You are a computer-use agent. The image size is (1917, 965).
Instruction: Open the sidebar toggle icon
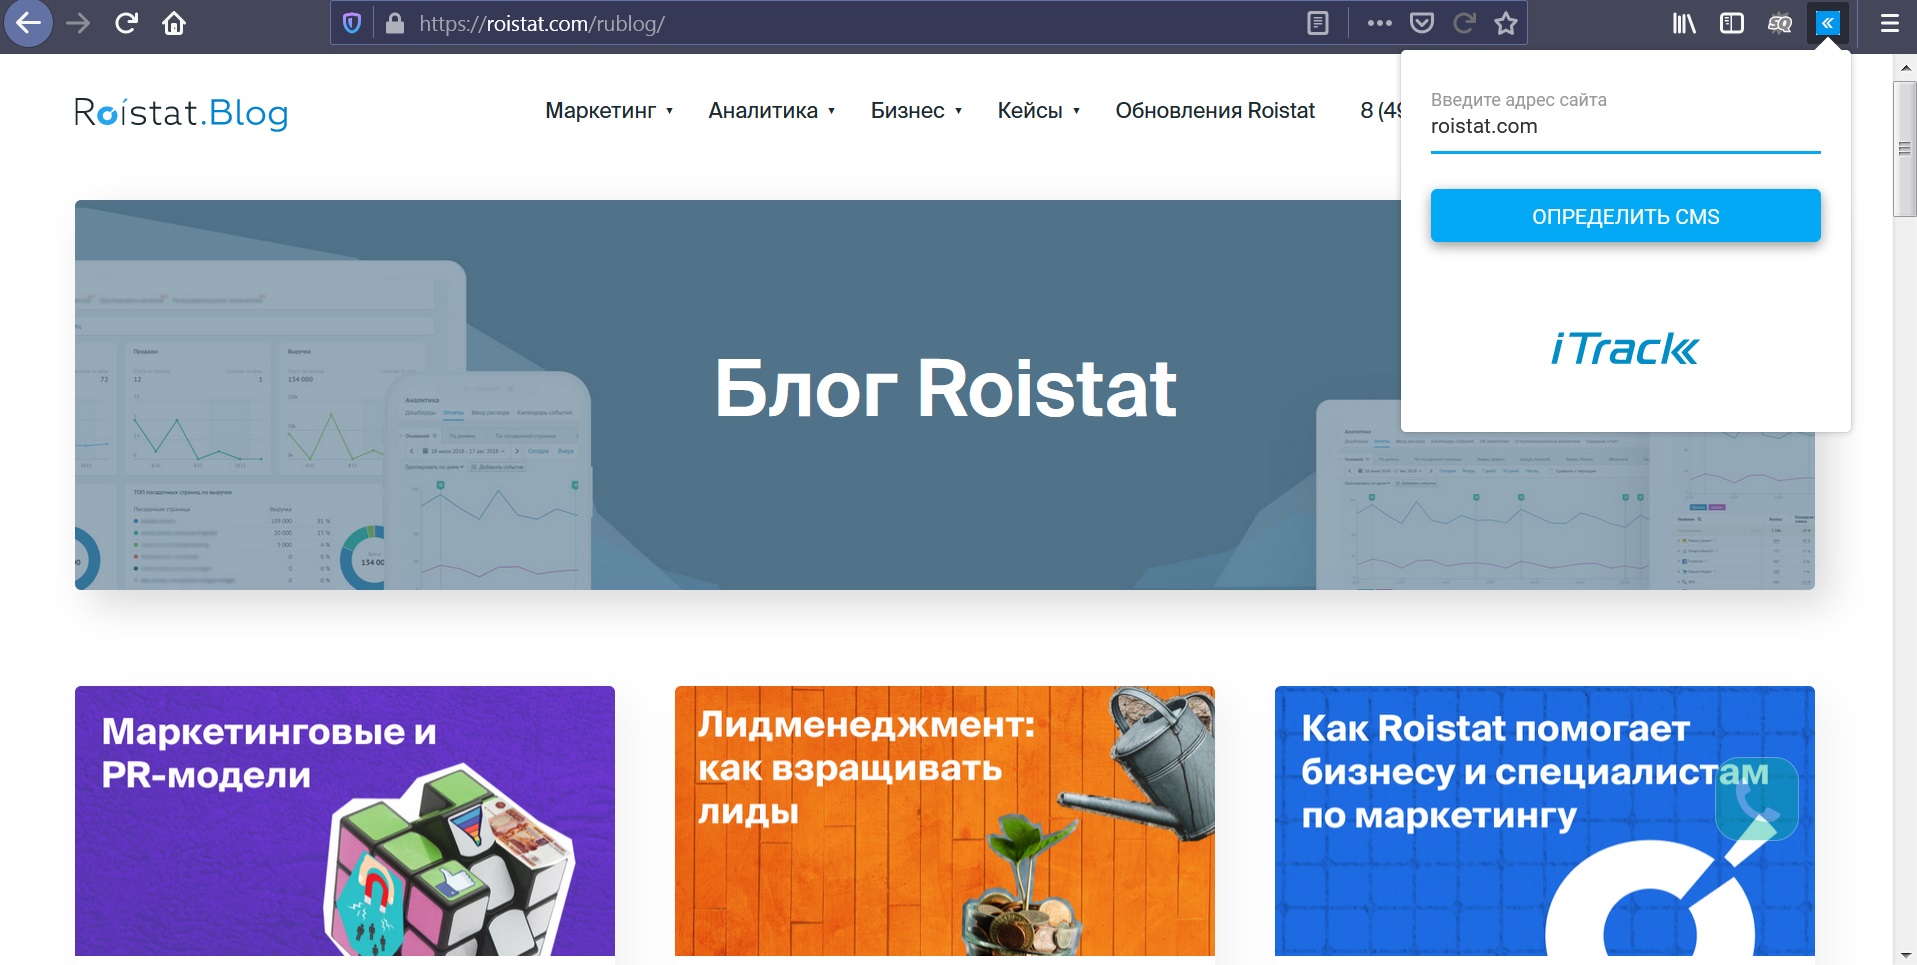[x=1730, y=22]
